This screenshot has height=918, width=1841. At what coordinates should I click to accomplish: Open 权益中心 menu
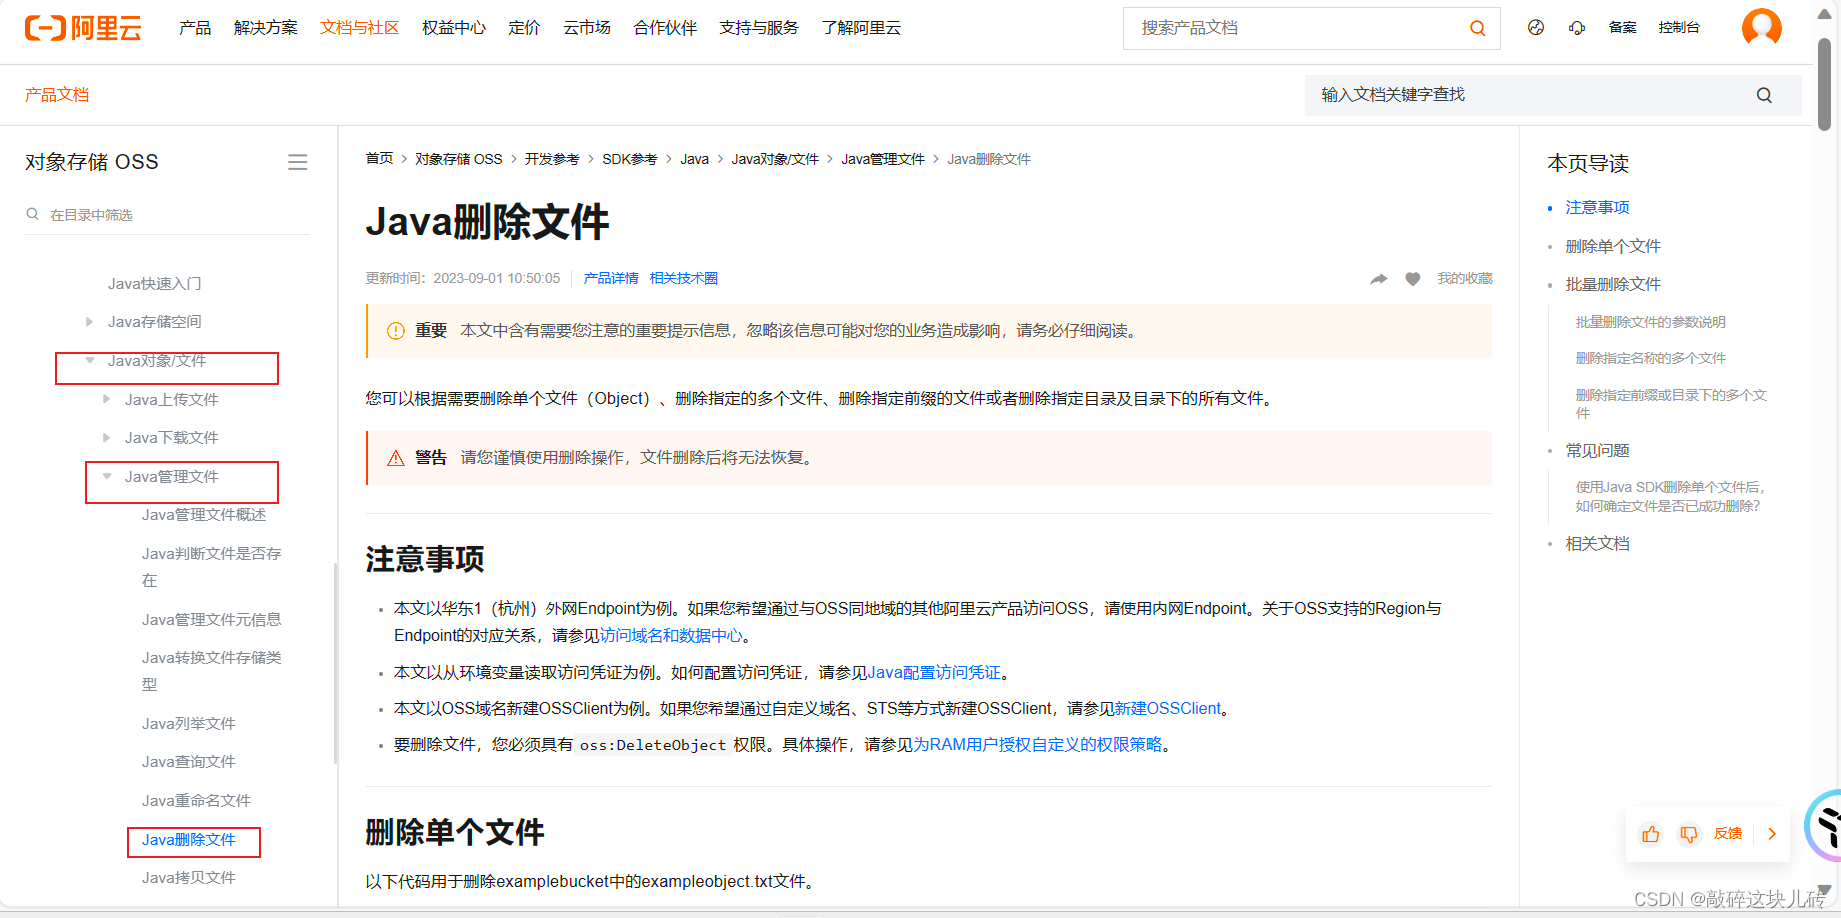[x=454, y=28]
